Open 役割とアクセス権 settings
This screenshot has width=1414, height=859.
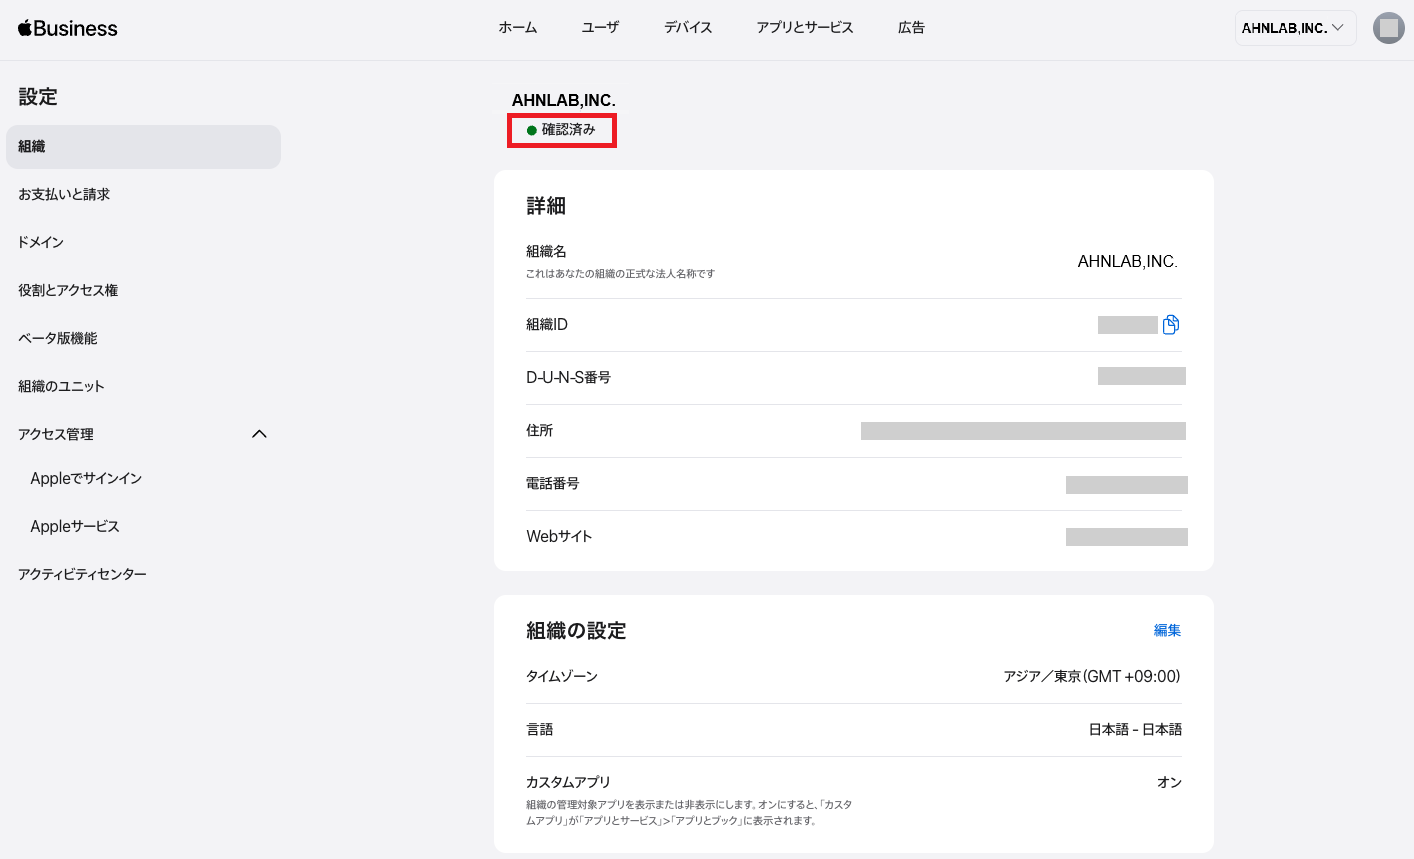[x=68, y=290]
